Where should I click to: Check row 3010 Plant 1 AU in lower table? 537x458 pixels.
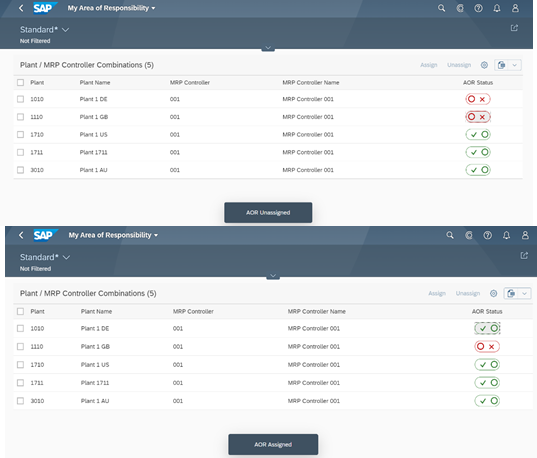point(21,401)
